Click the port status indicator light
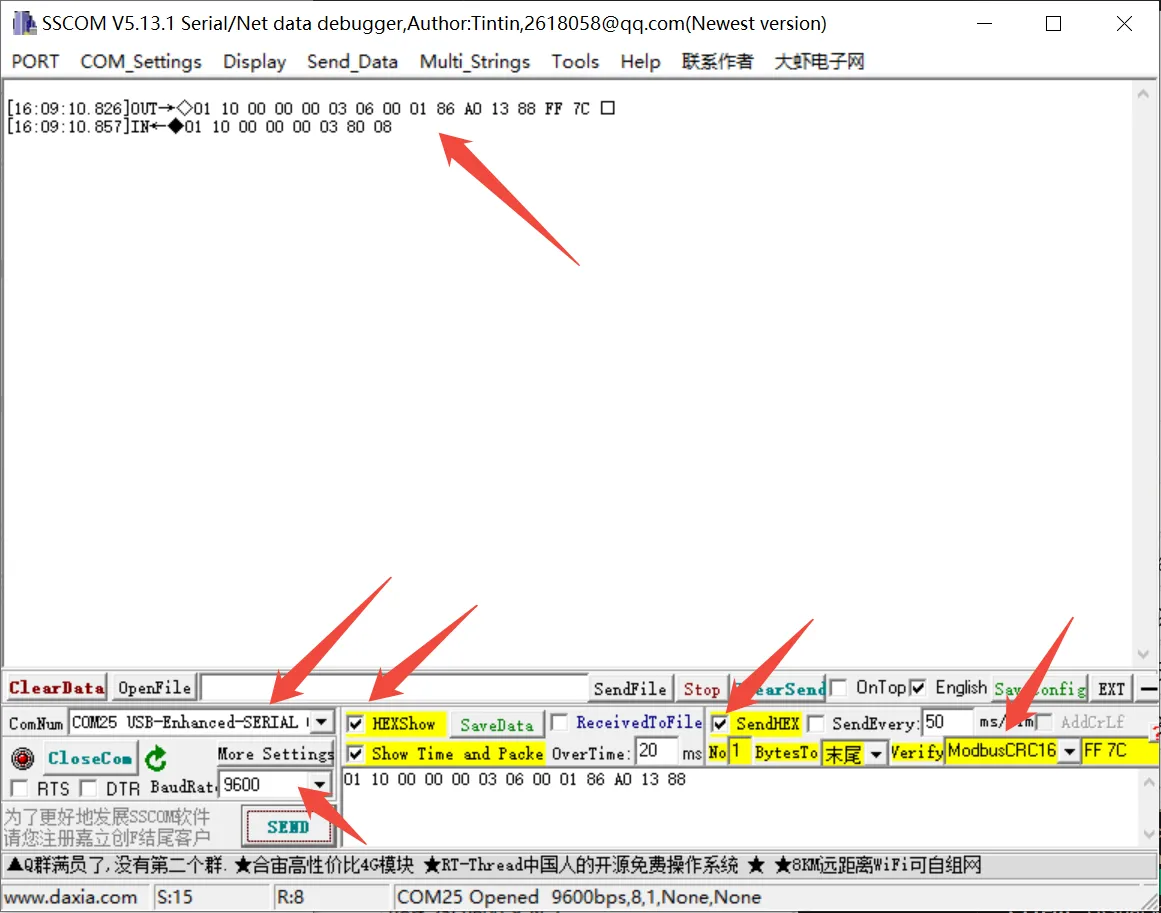1161x913 pixels. tap(22, 758)
